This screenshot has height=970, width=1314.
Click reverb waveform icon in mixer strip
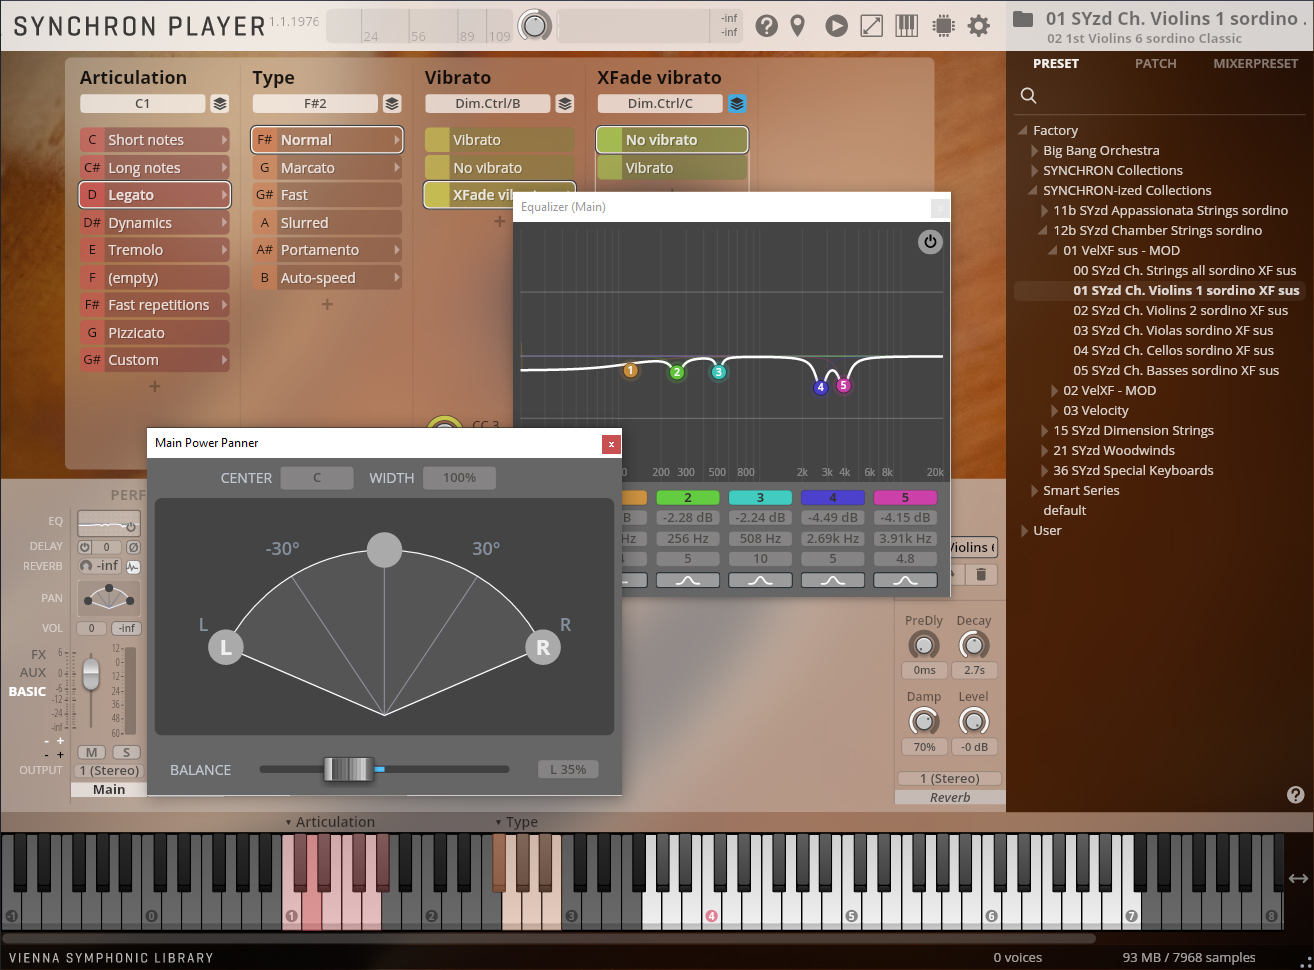coord(133,566)
